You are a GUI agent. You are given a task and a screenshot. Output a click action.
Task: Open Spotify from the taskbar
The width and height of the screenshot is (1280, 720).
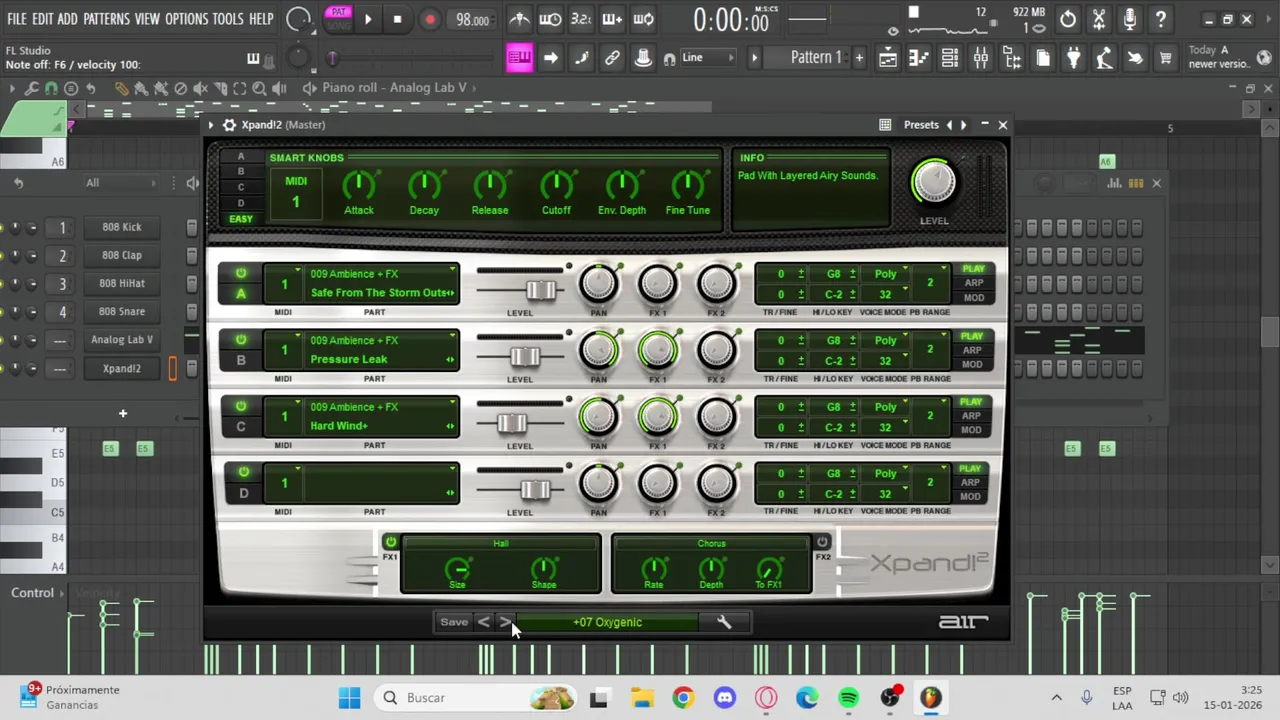click(848, 697)
